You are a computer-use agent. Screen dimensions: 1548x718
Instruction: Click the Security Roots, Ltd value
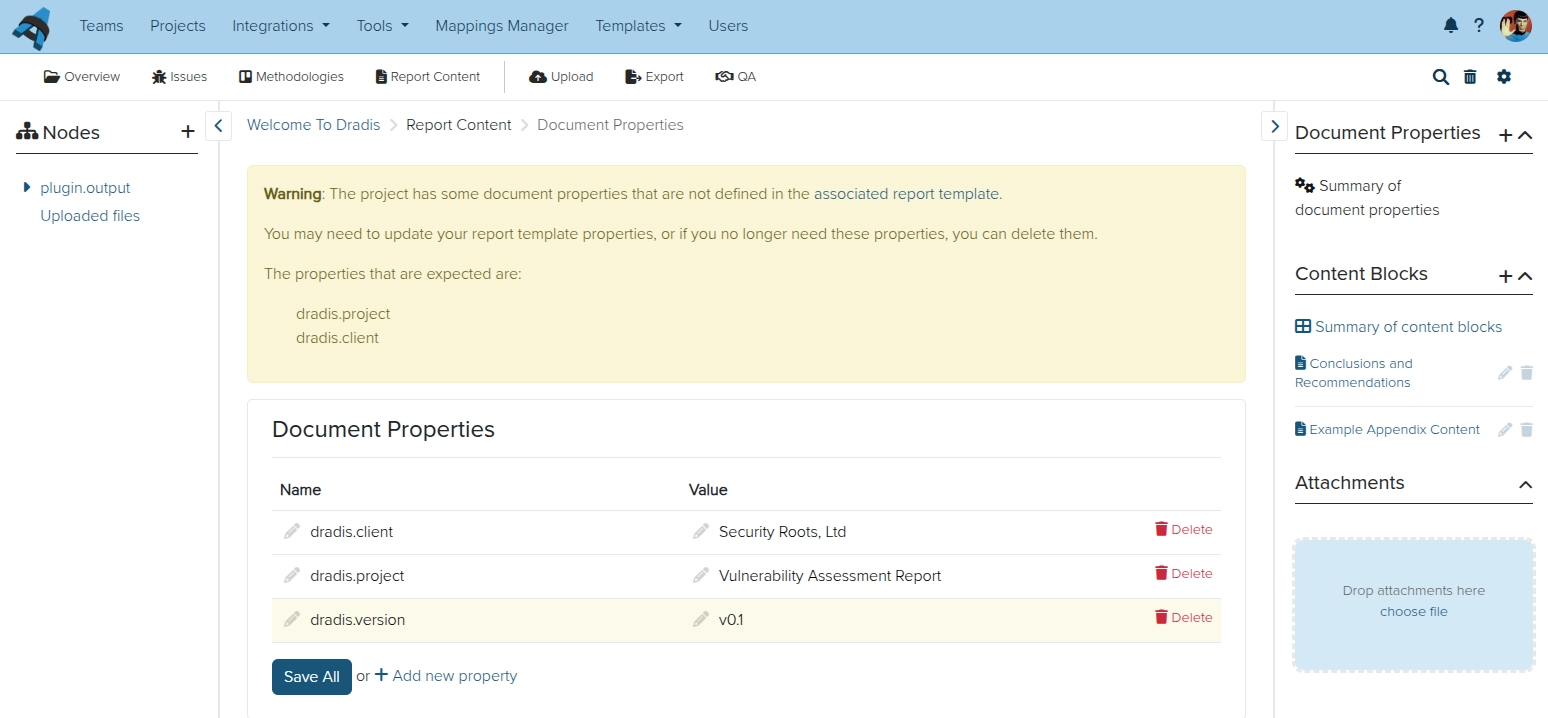coord(782,532)
